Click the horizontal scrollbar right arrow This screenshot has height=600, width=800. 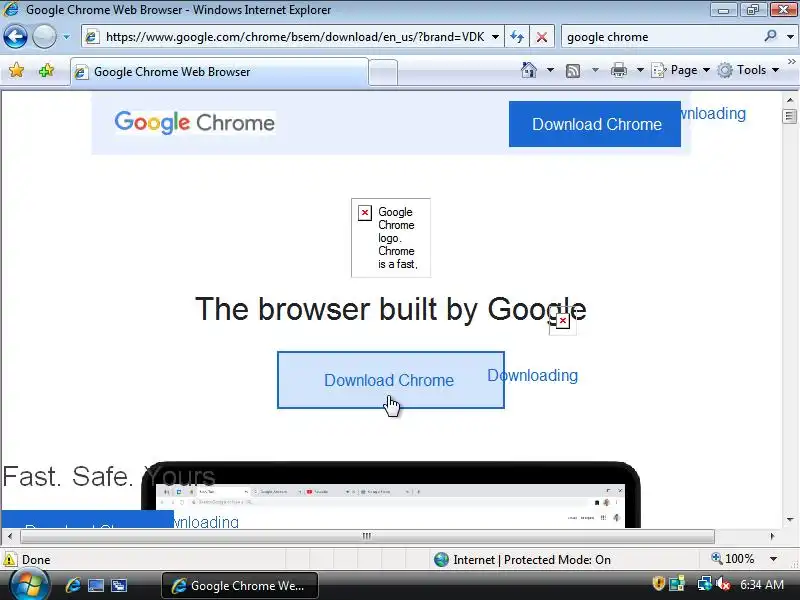[772, 536]
